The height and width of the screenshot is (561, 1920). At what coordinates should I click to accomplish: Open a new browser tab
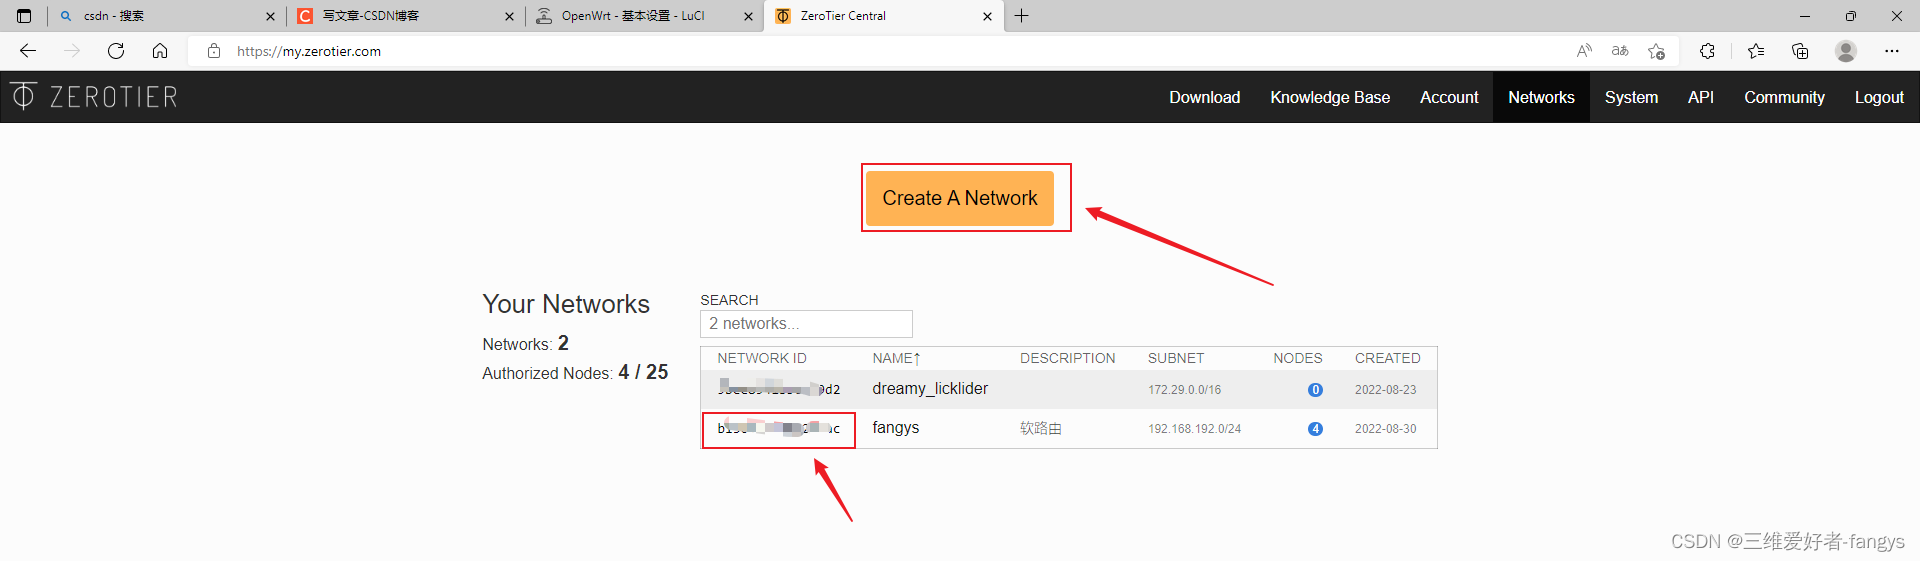[x=1021, y=16]
